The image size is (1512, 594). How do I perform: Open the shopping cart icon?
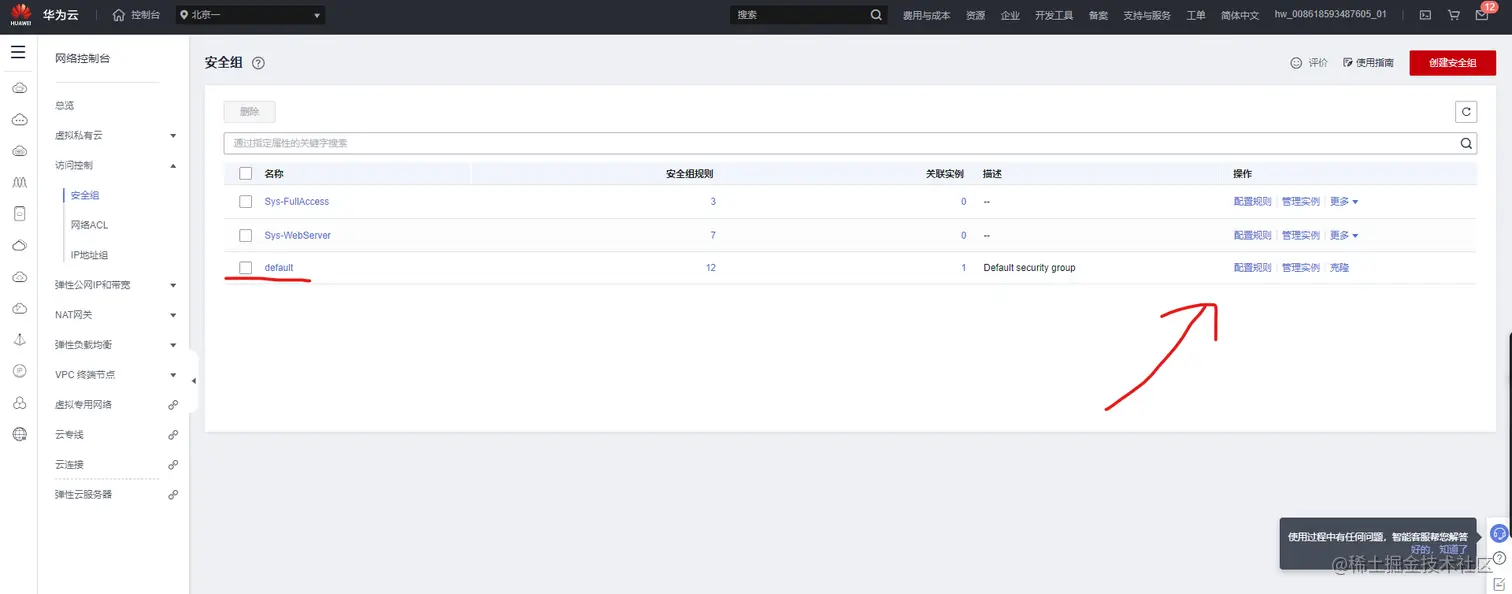[x=1453, y=15]
